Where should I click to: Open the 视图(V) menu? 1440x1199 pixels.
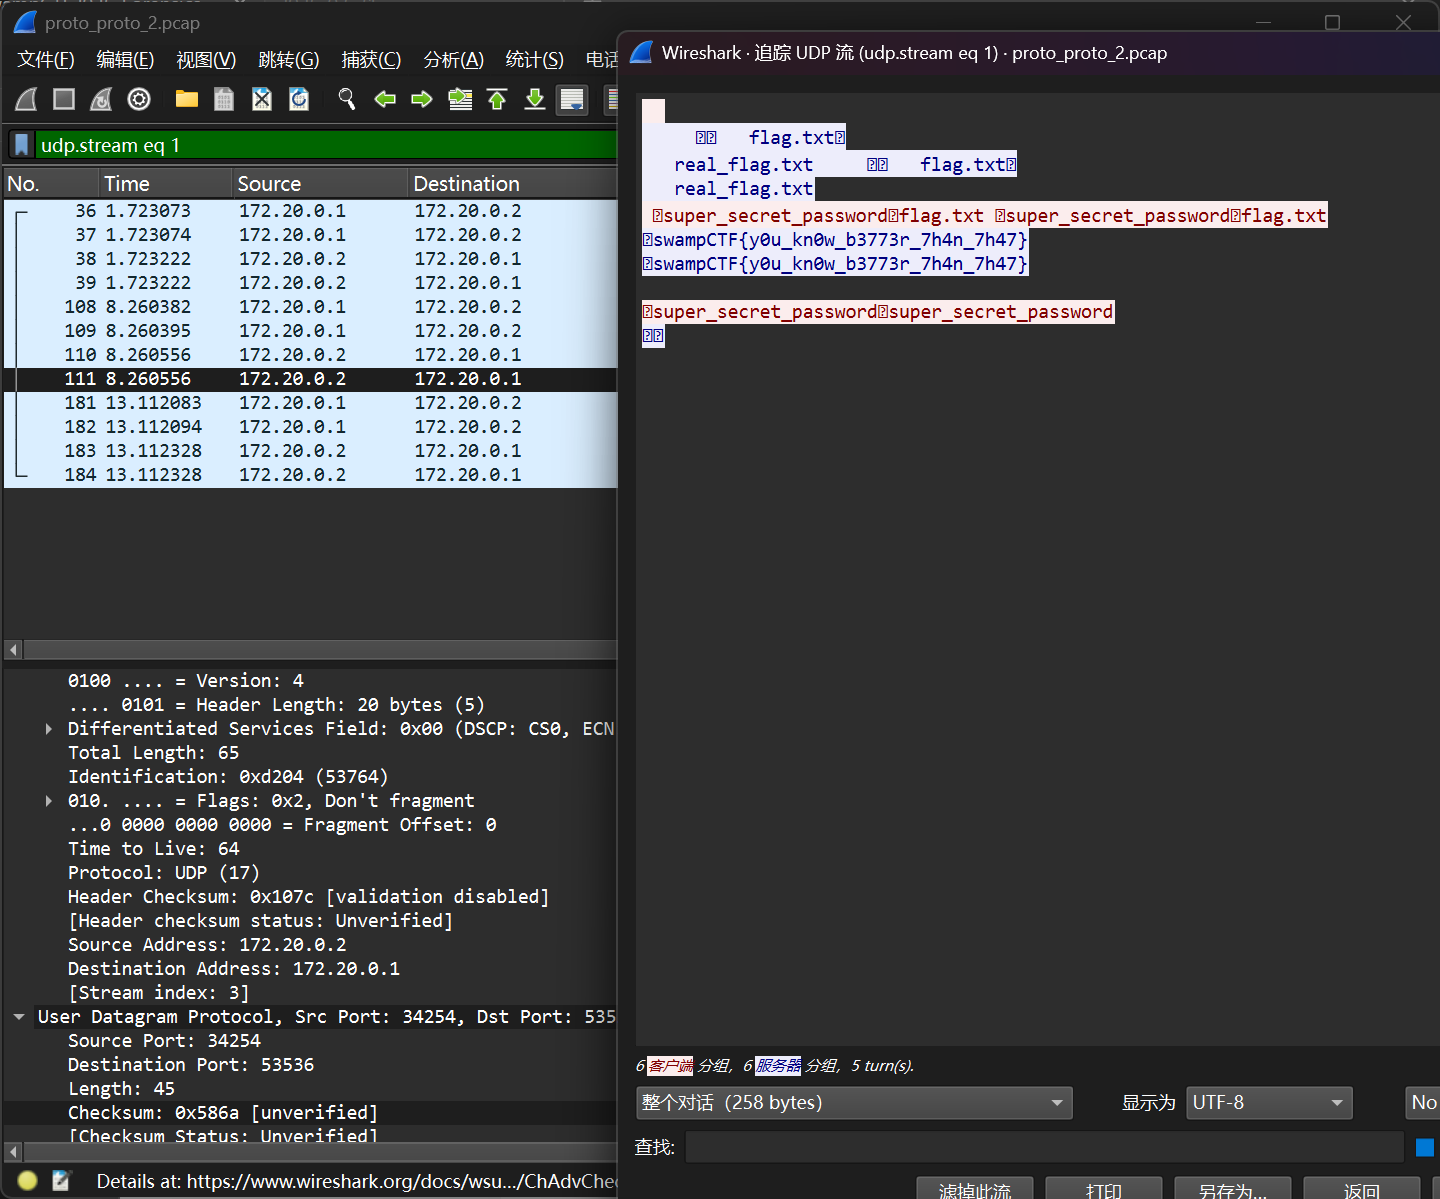click(206, 60)
